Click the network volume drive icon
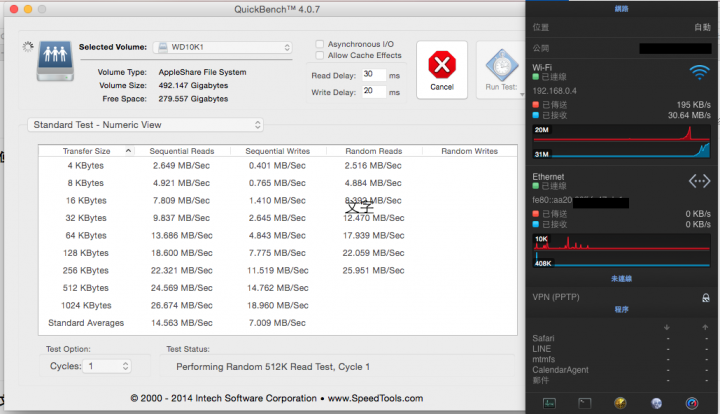This screenshot has width=720, height=414. [x=55, y=61]
